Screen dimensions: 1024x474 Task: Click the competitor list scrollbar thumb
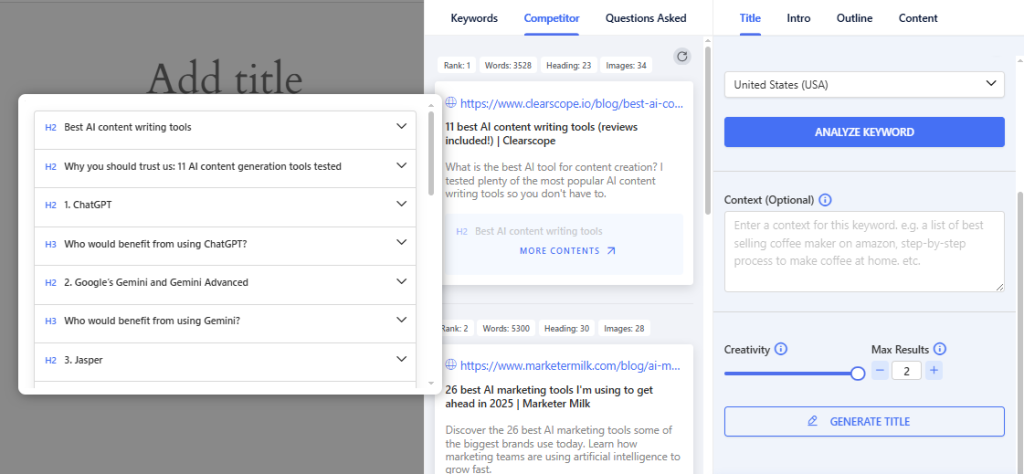point(707,130)
